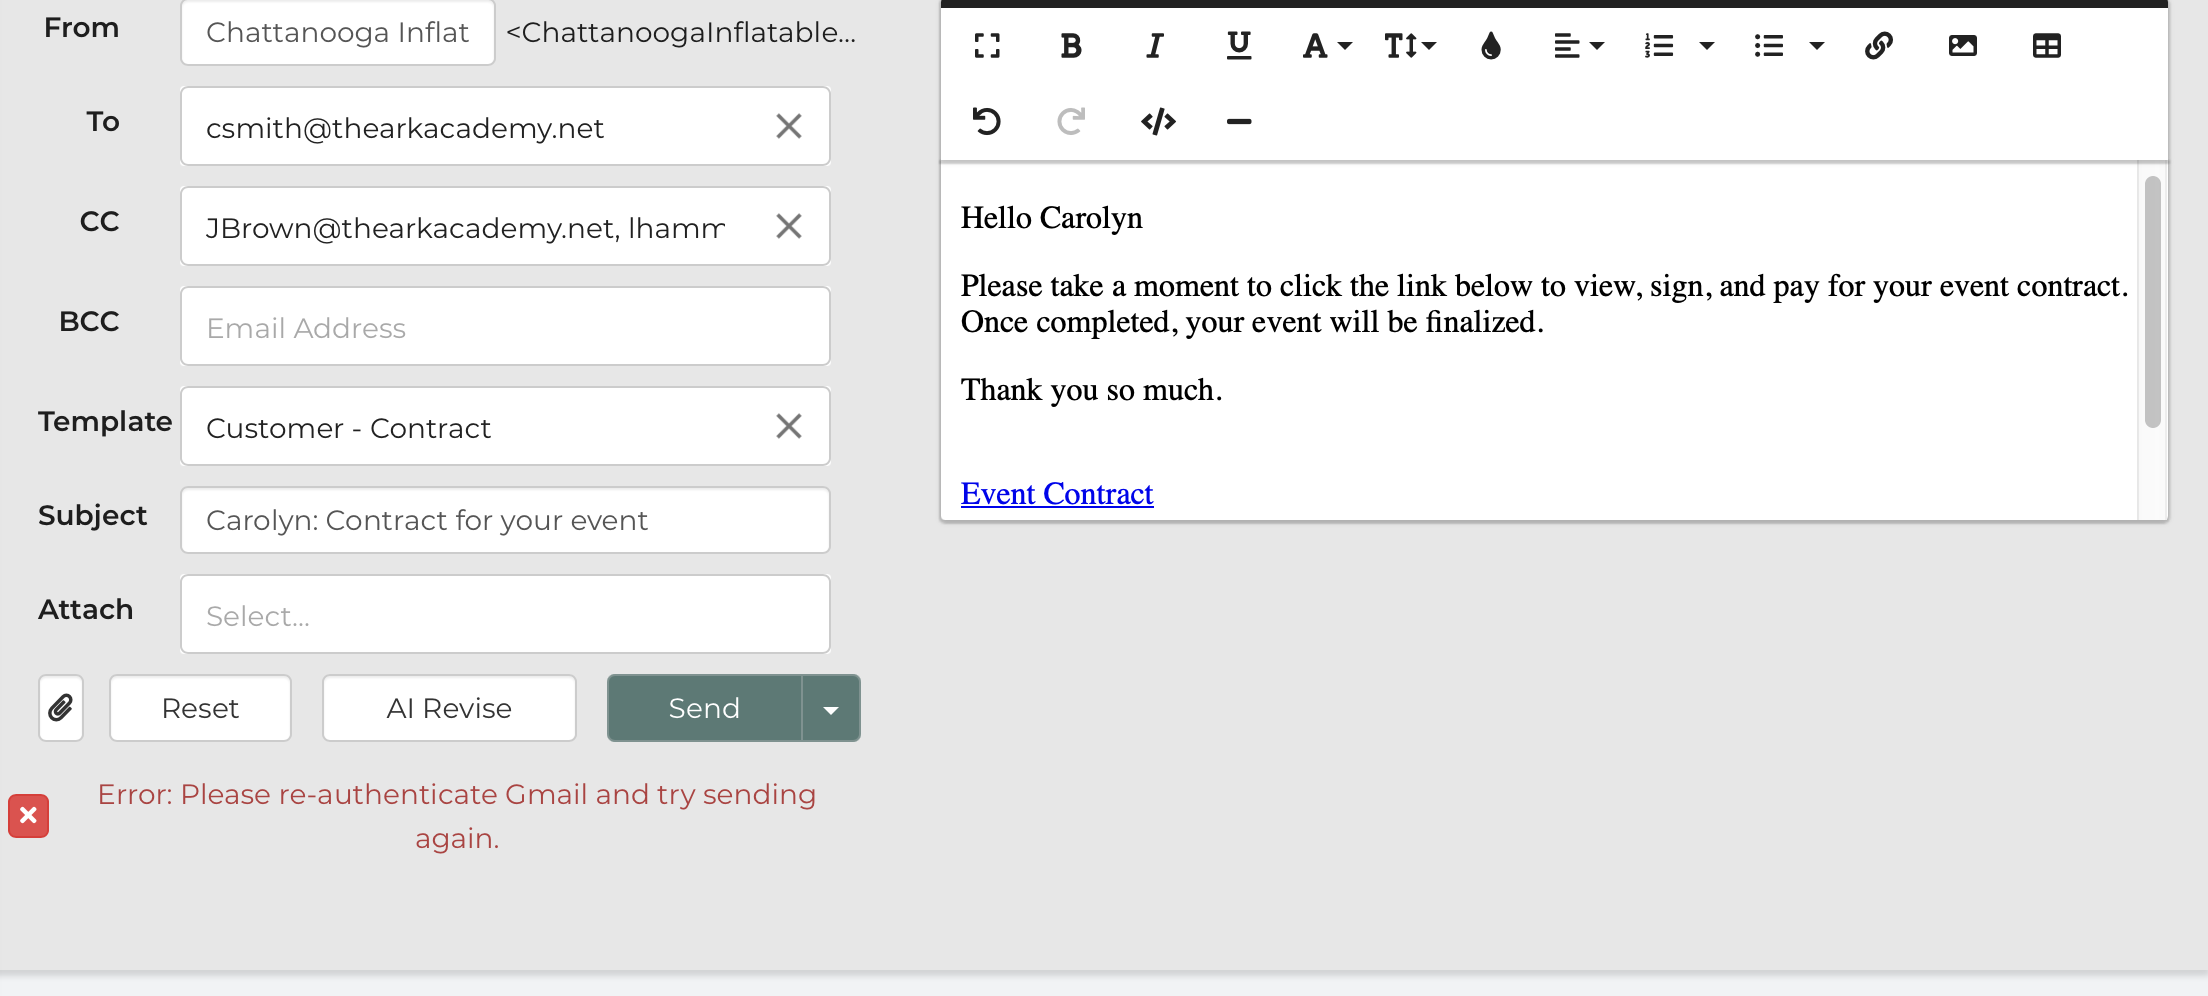
Task: Expand the font size dropdown
Action: (1410, 46)
